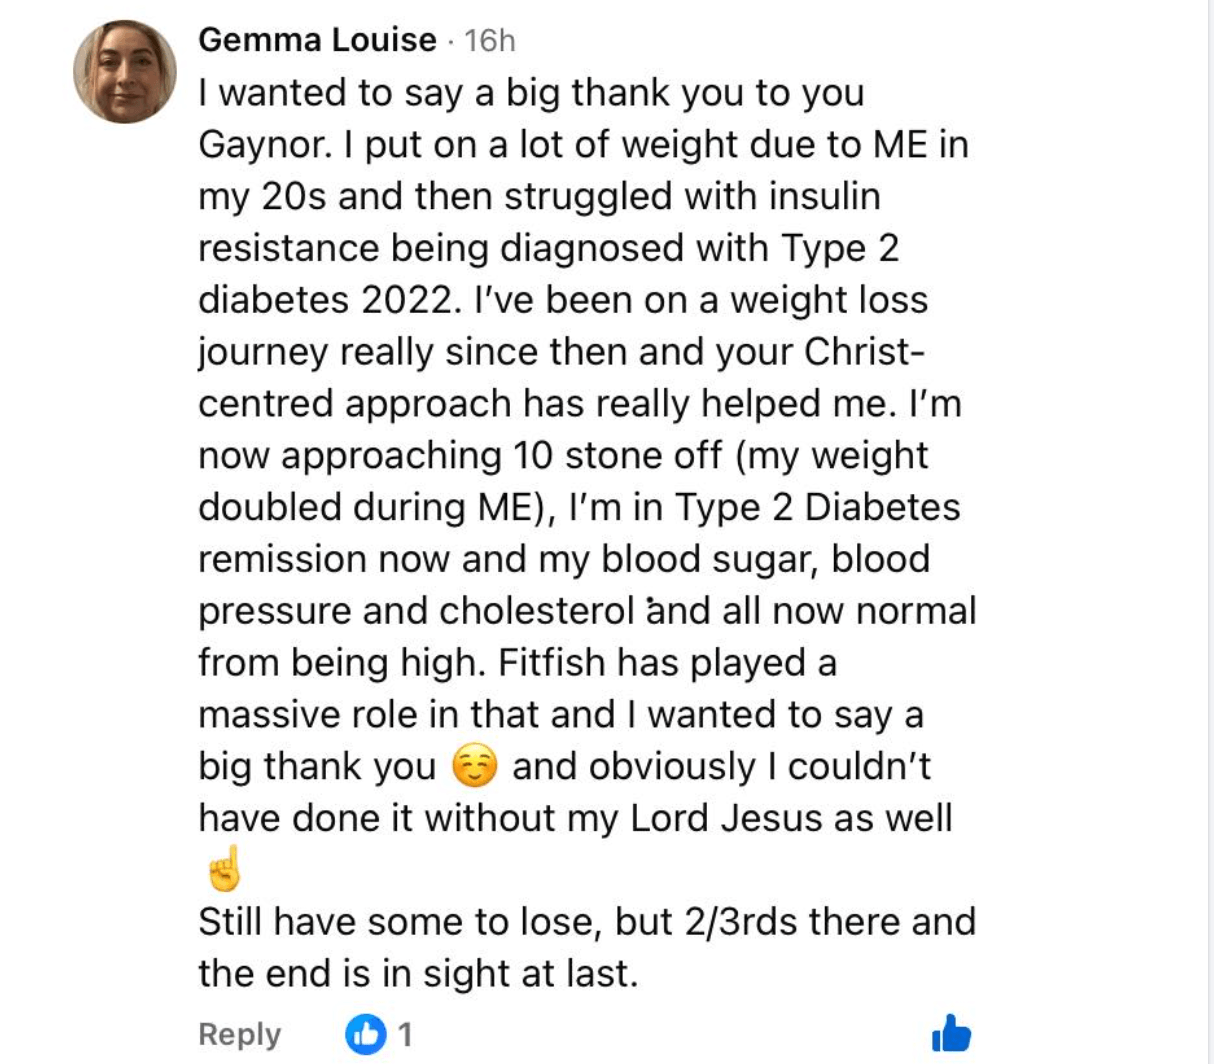
Task: Click the pointing-up finger emoji
Action: tap(222, 868)
